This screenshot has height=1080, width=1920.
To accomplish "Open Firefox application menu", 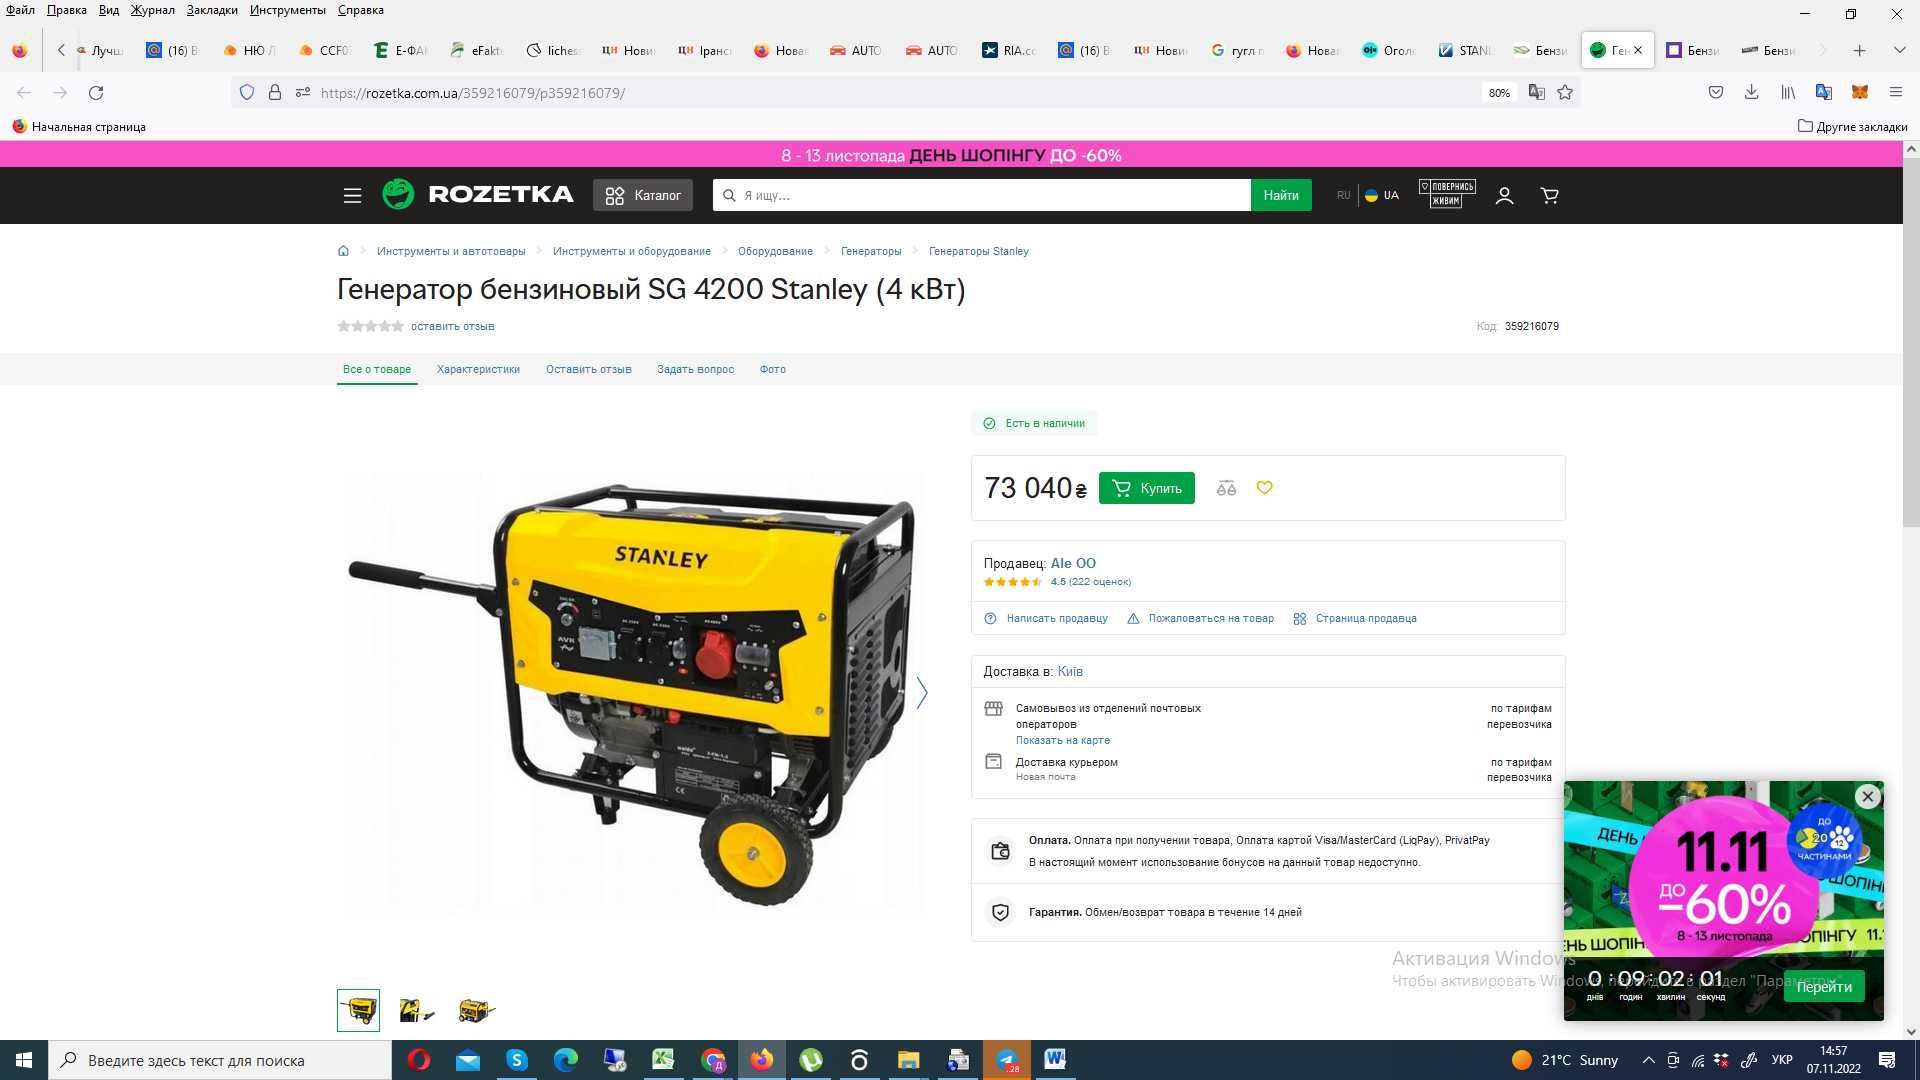I will pos(1895,93).
